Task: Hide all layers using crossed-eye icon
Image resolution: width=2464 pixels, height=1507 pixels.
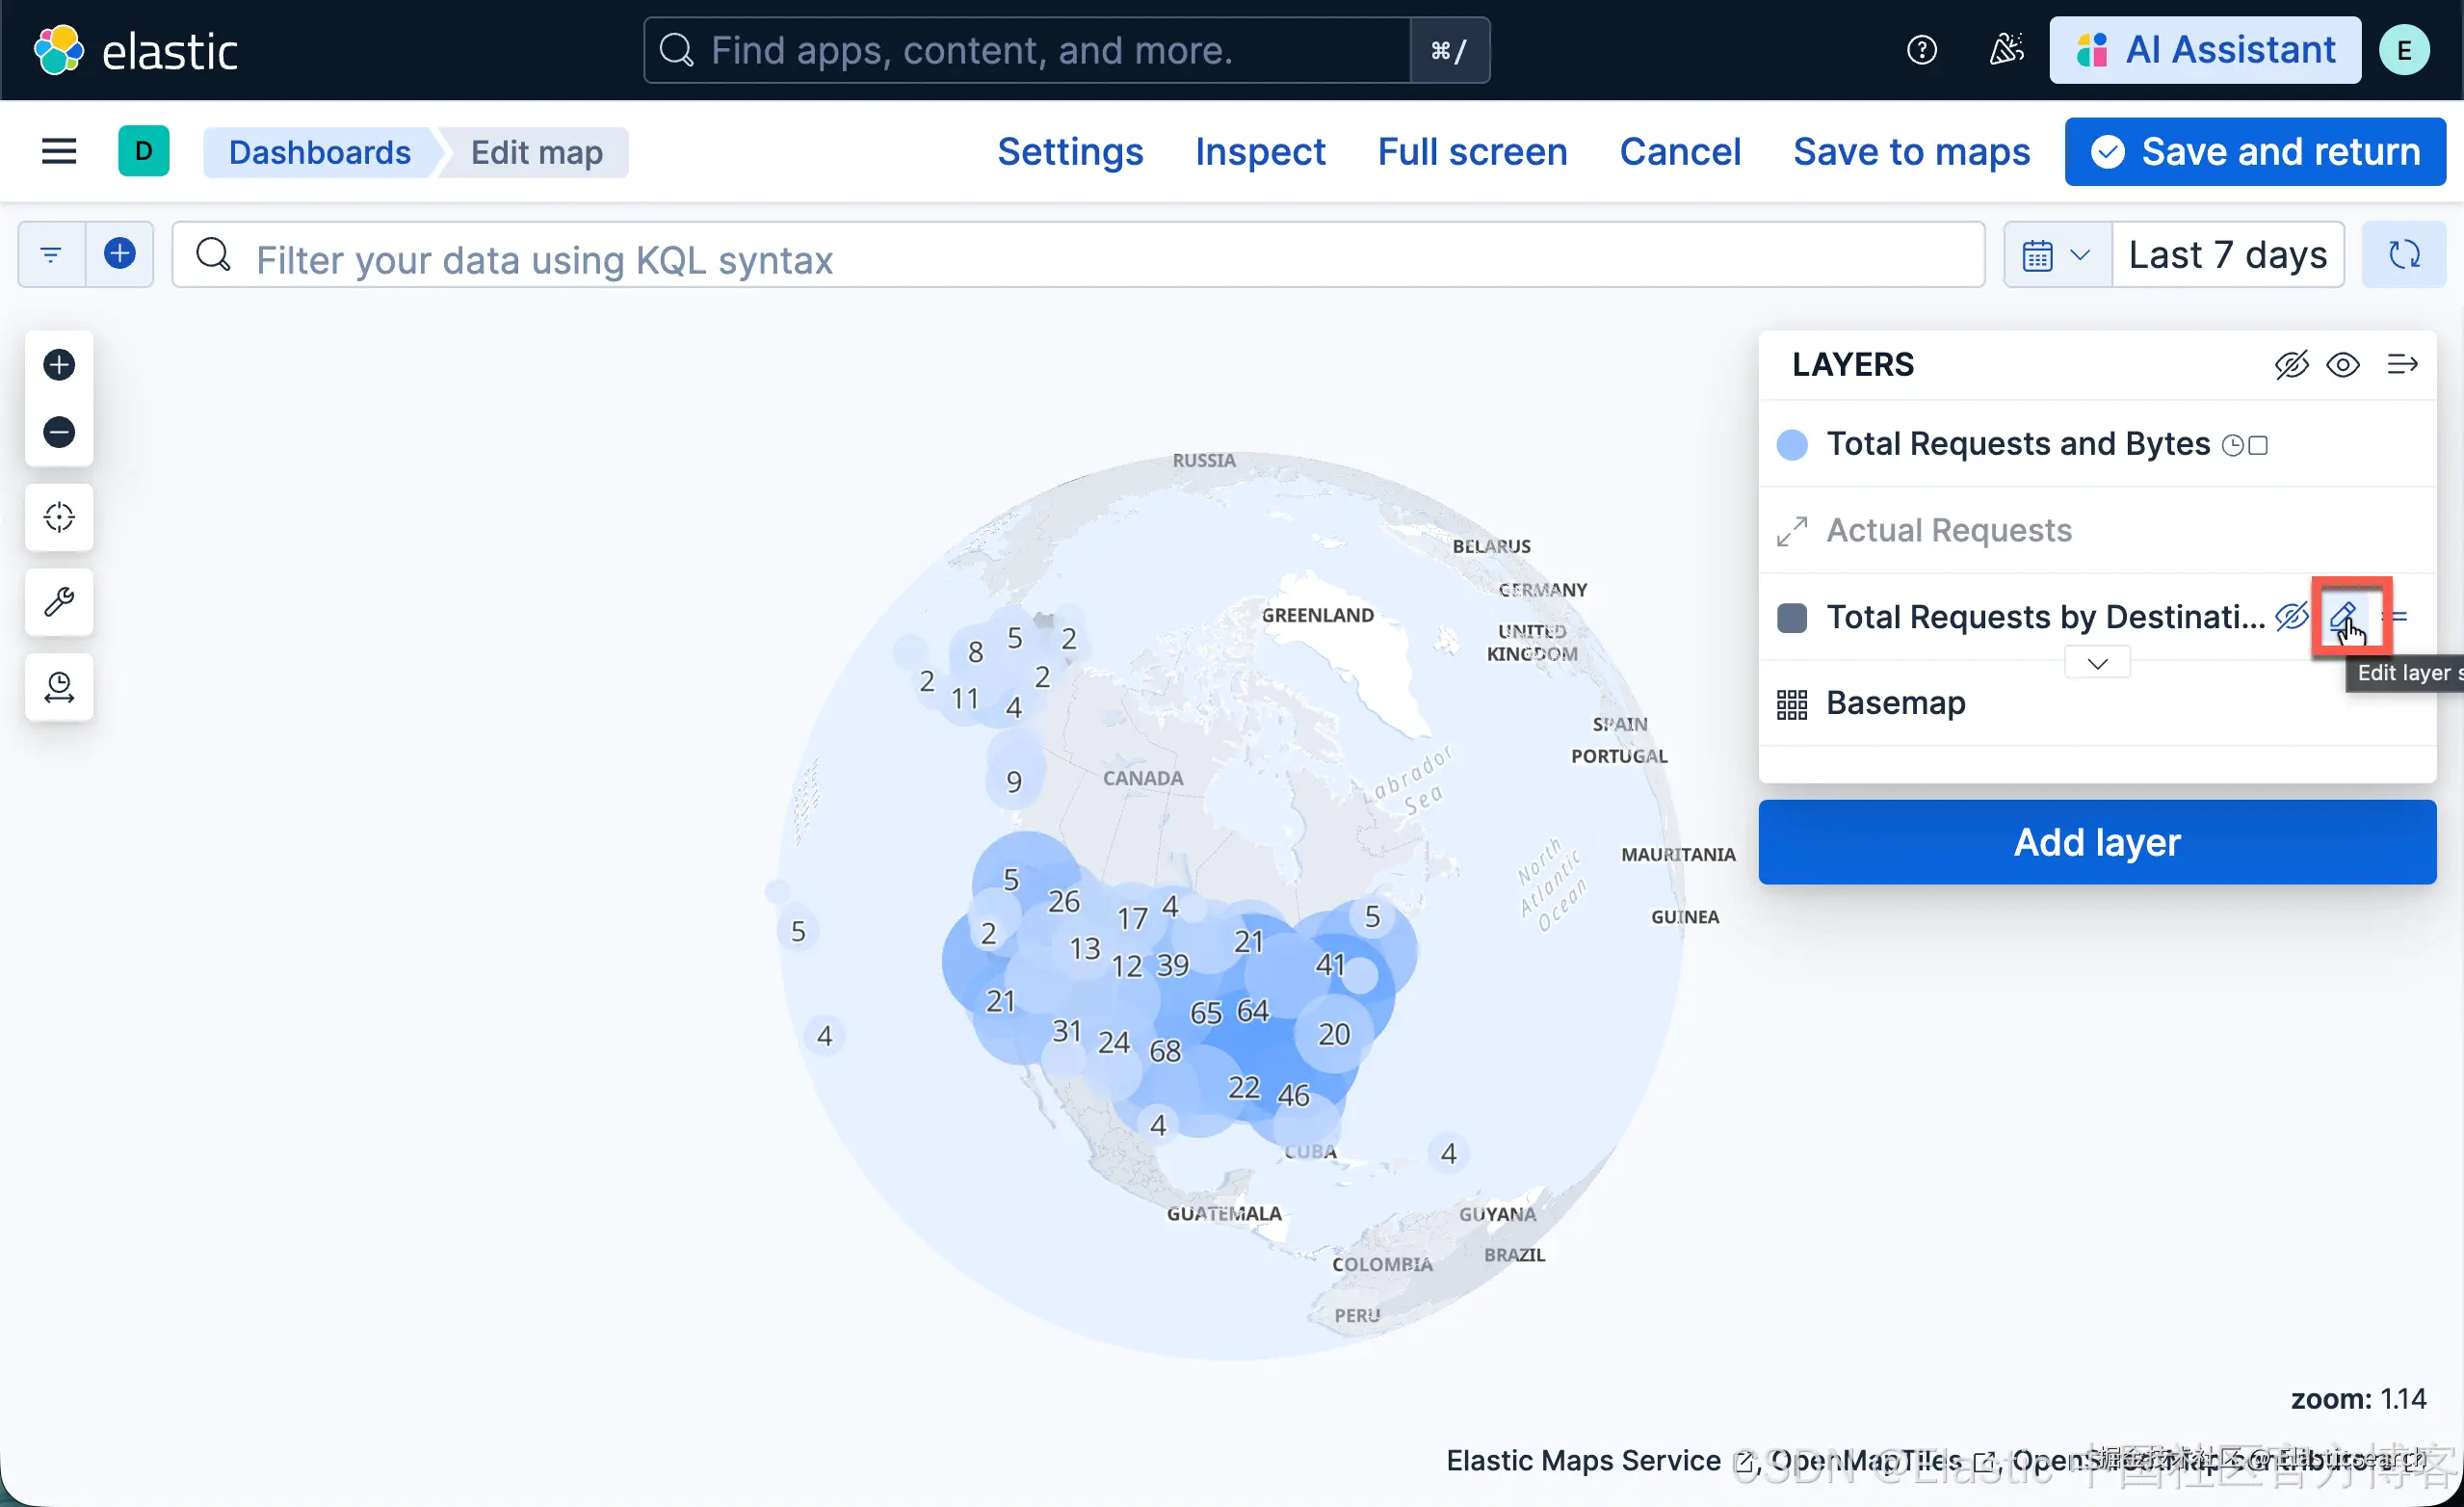Action: tap(2290, 365)
